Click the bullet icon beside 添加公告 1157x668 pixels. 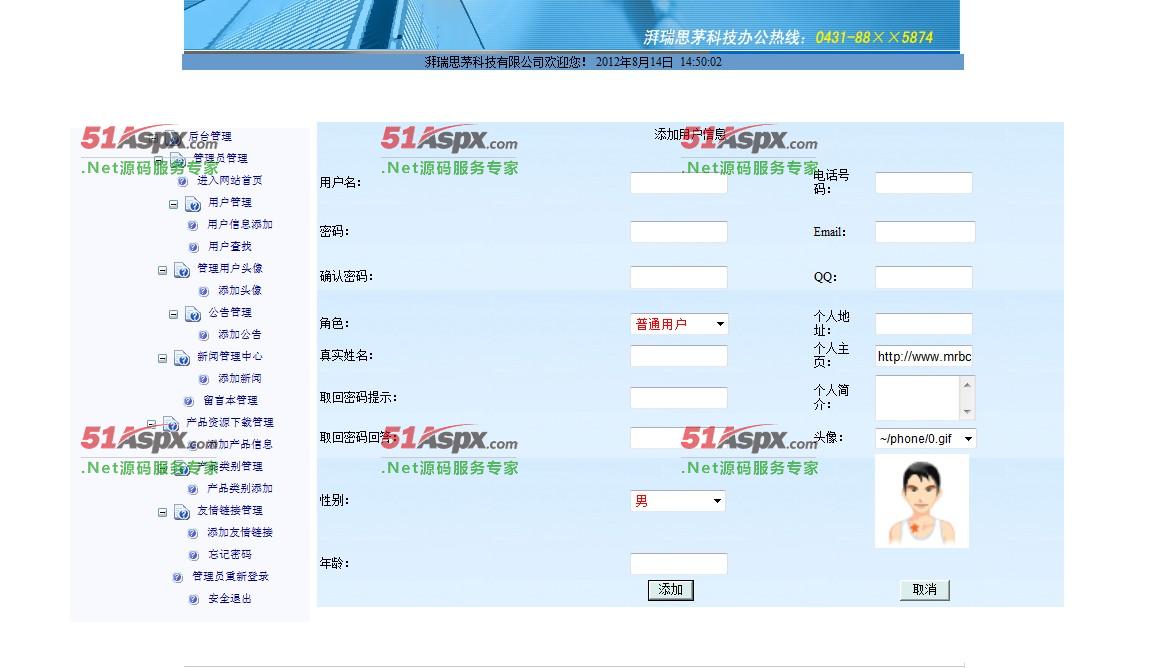[204, 336]
